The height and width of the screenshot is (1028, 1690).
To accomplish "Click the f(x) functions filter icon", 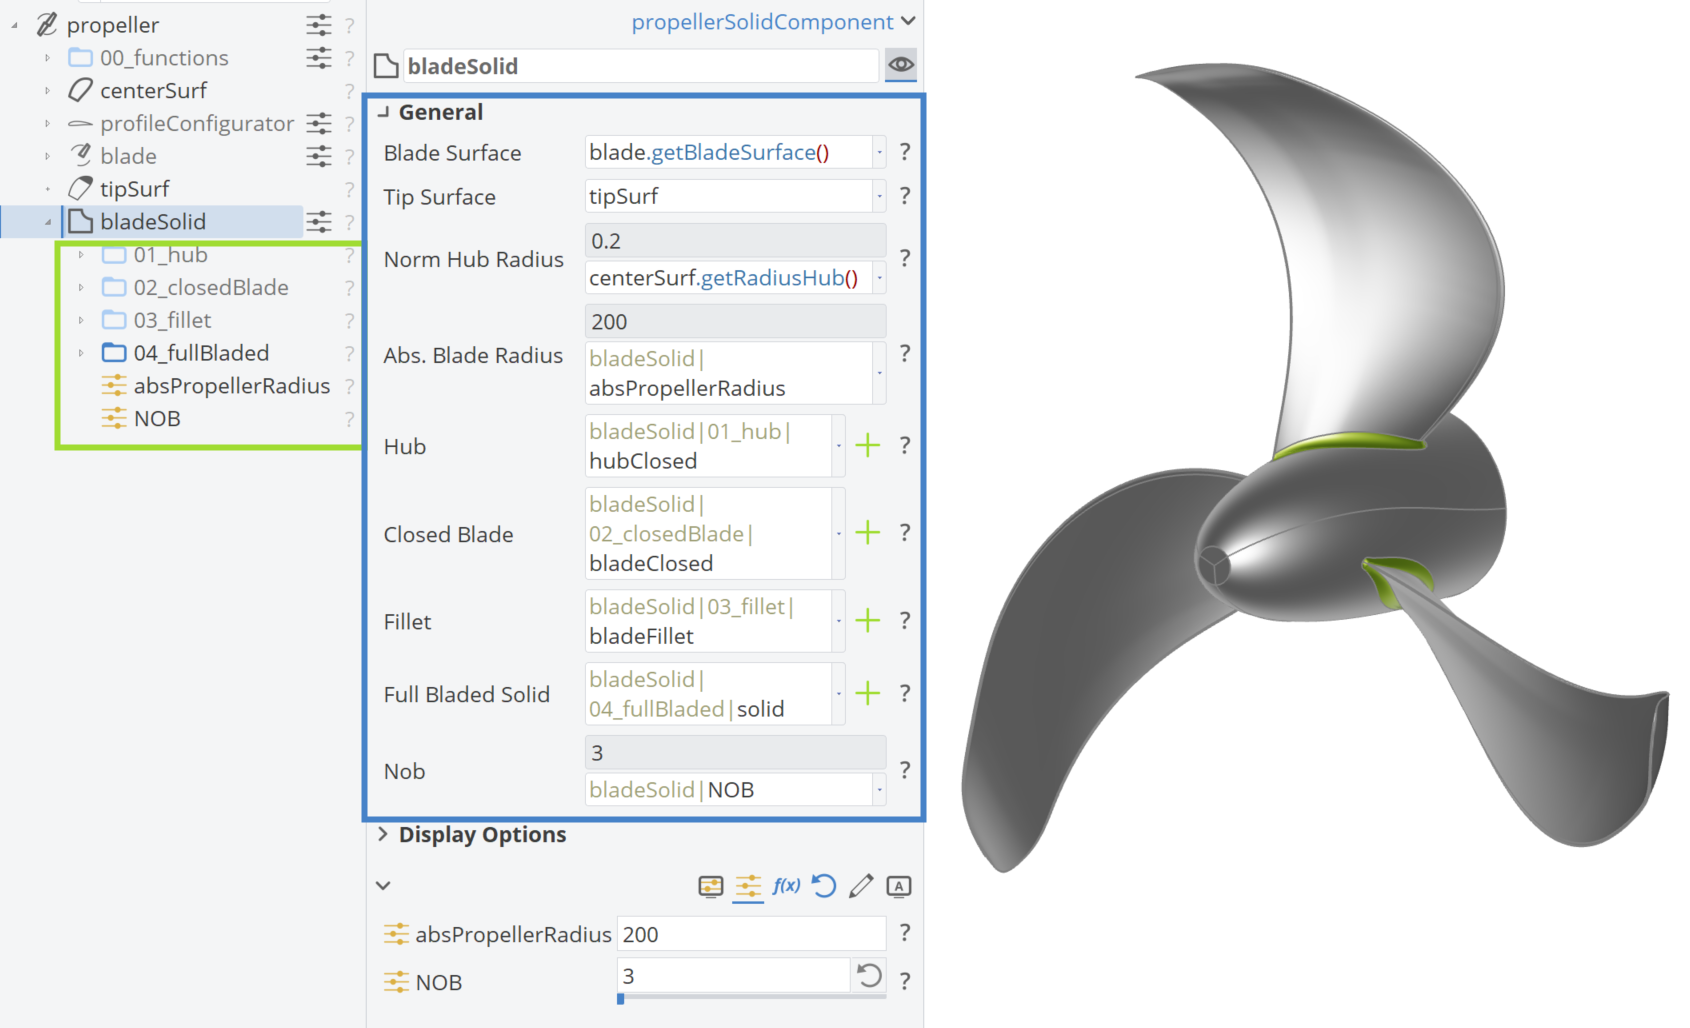I will tap(786, 886).
